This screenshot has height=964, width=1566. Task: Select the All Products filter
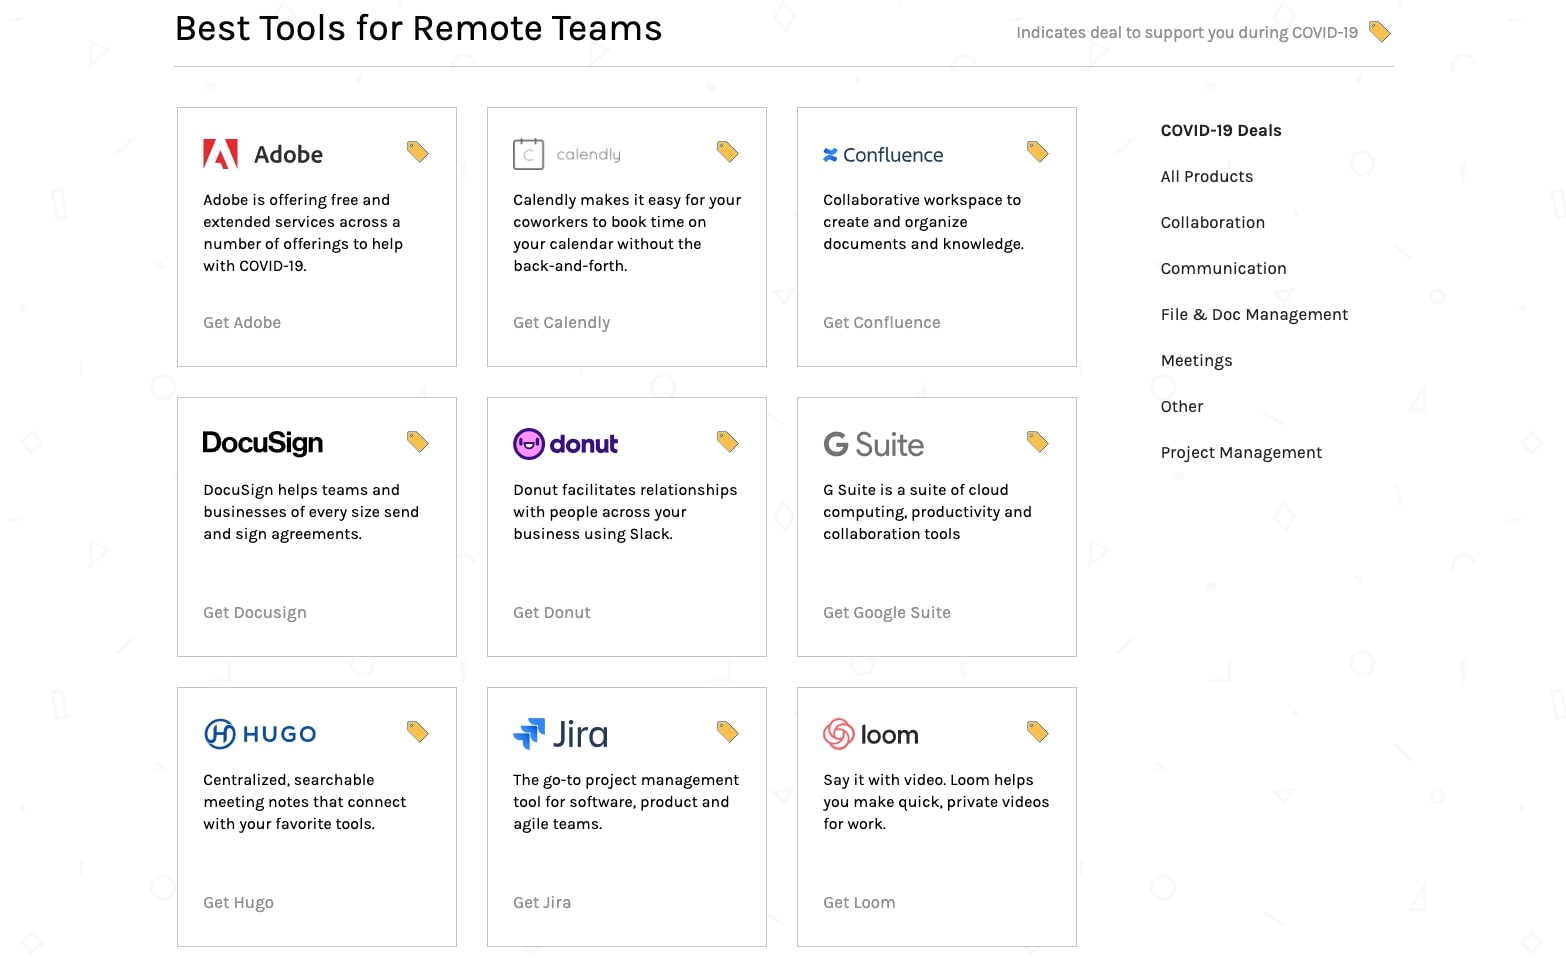[x=1207, y=176]
